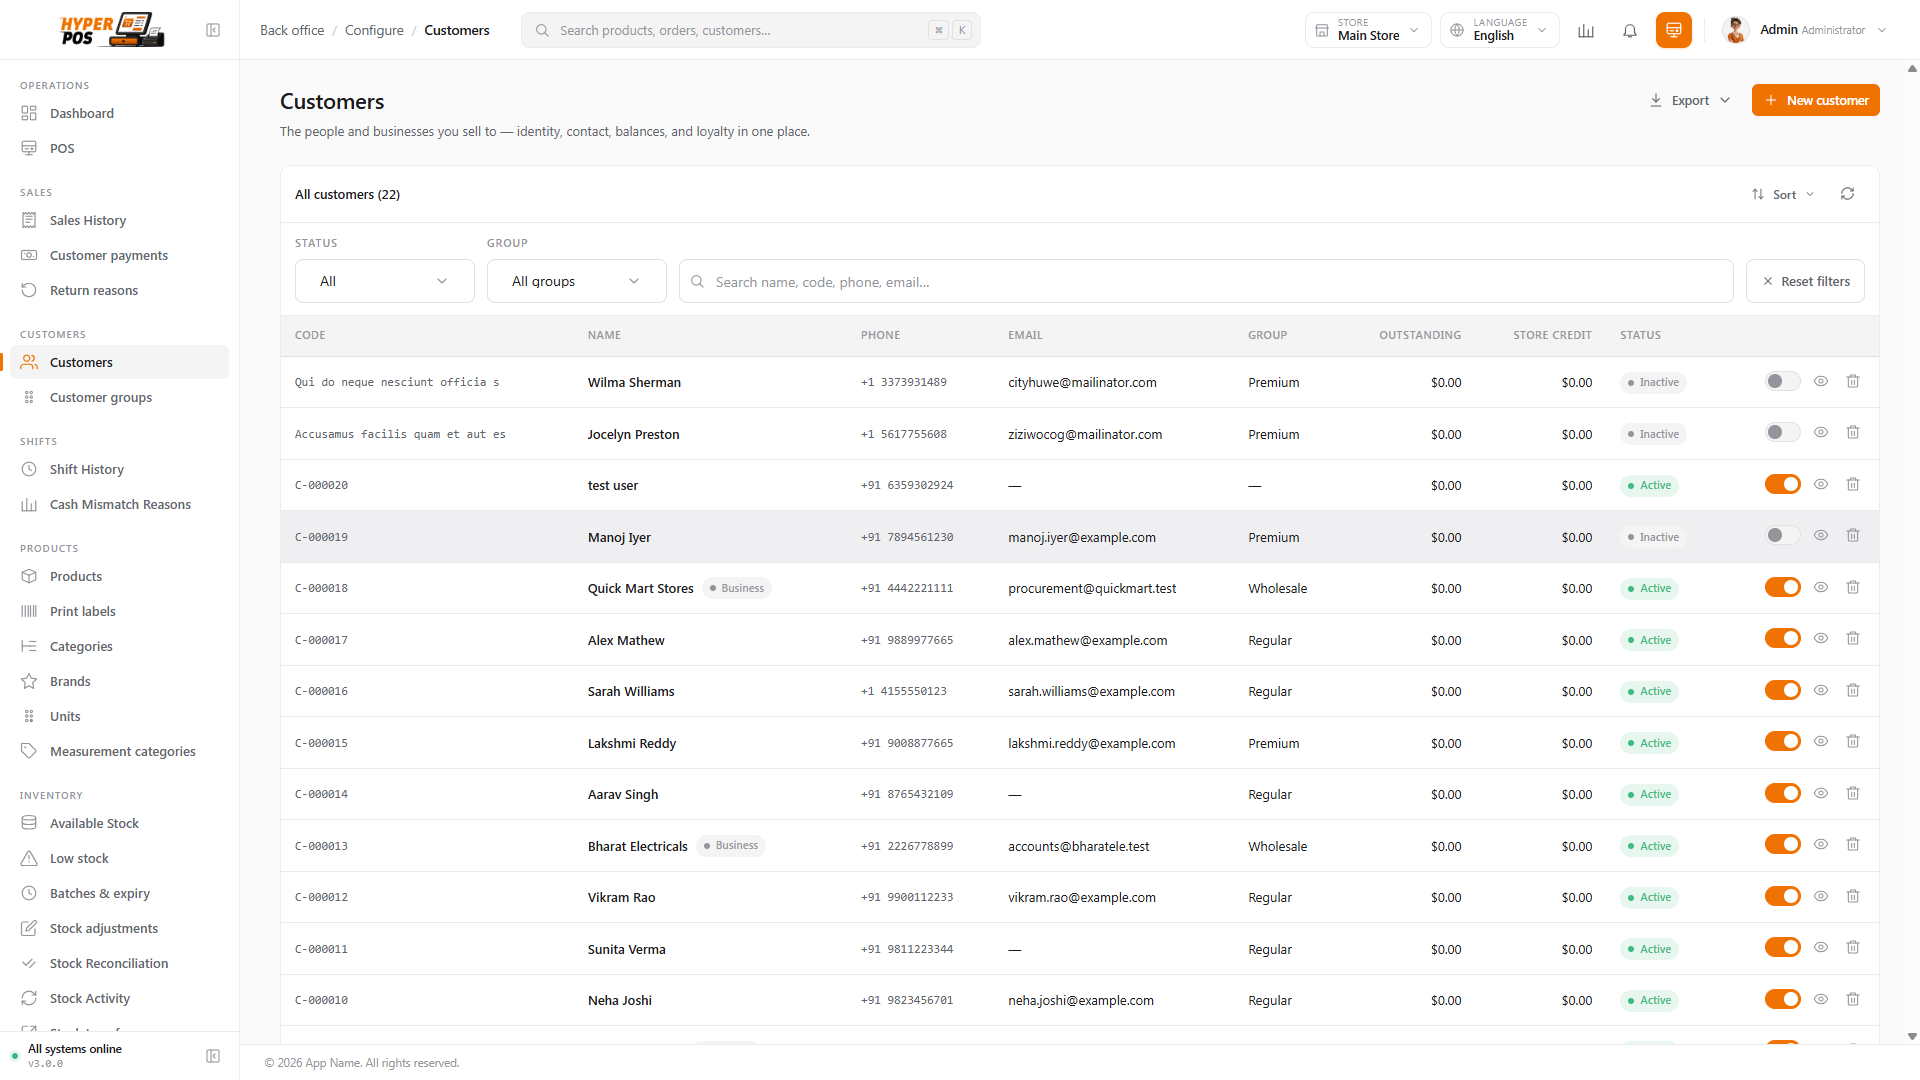Open the Admin Administrator account menu
Screen dimensions: 1920x1080
point(1806,30)
